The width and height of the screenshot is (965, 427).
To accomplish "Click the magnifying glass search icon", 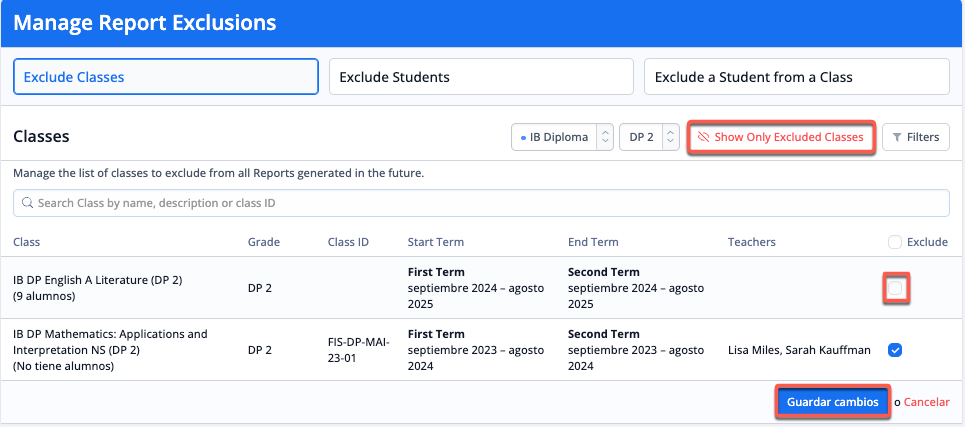I will [x=27, y=203].
